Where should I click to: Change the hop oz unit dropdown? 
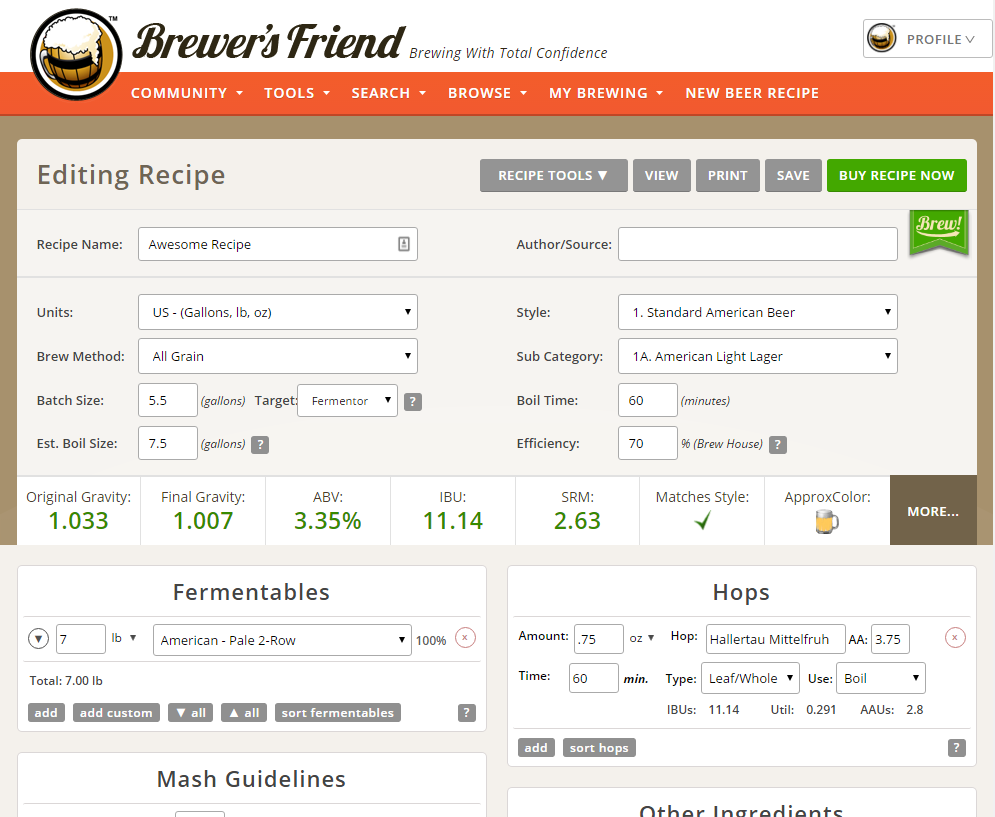click(x=642, y=638)
